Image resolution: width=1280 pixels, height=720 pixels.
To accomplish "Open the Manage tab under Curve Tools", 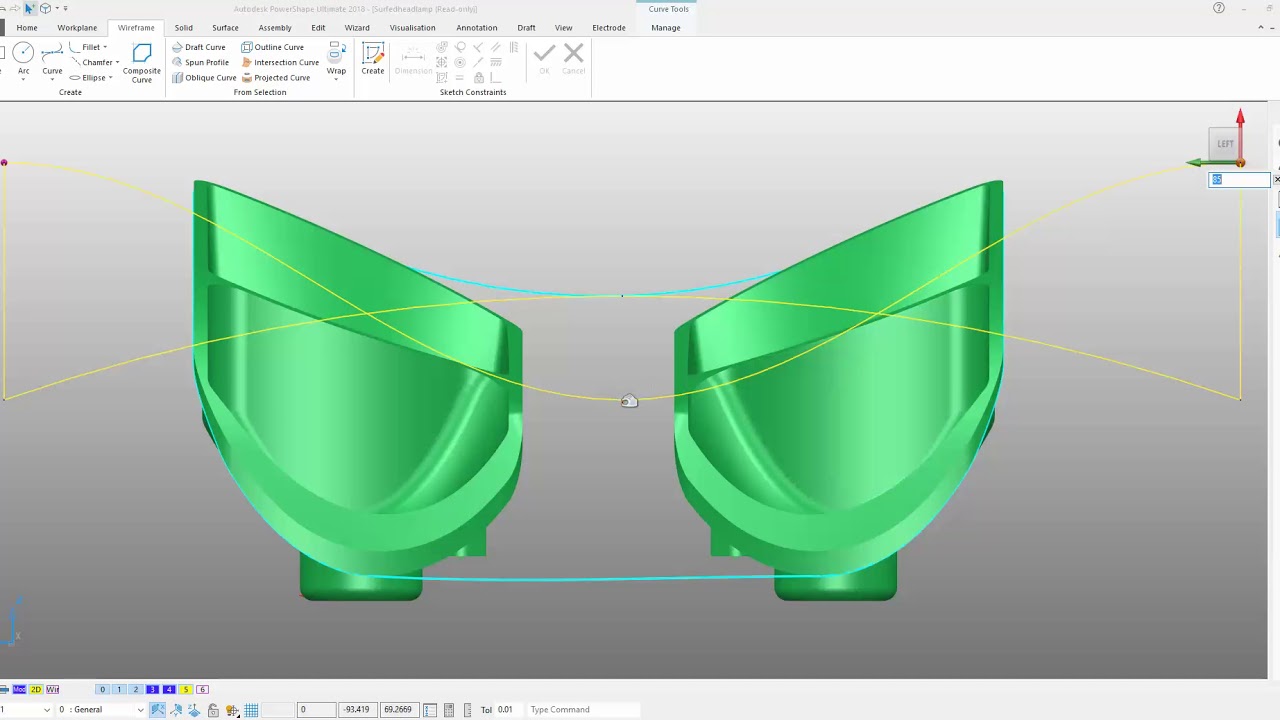I will coord(666,27).
